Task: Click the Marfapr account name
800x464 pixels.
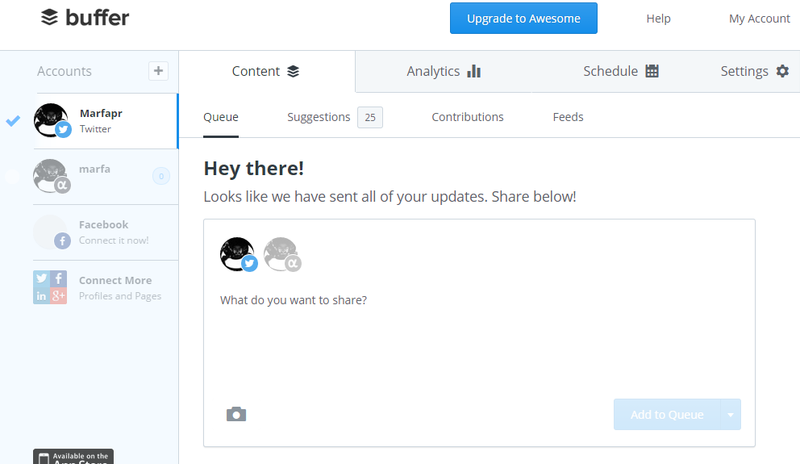Action: (101, 113)
